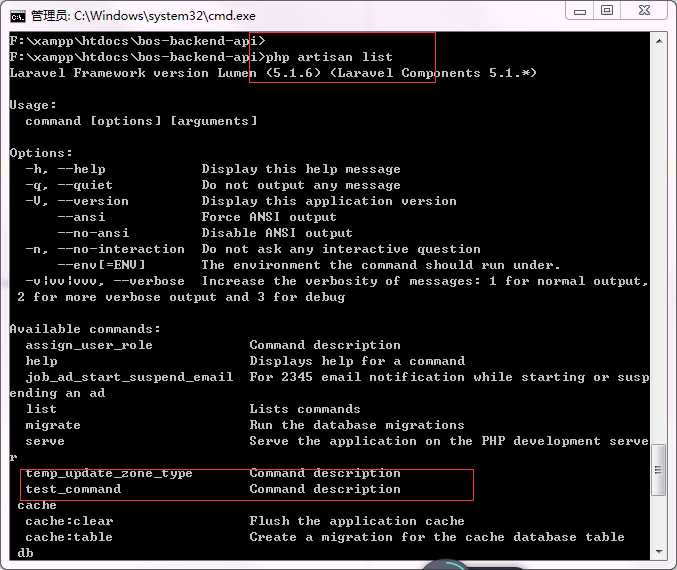Click the 'php artisan list' command text

[x=329, y=57]
